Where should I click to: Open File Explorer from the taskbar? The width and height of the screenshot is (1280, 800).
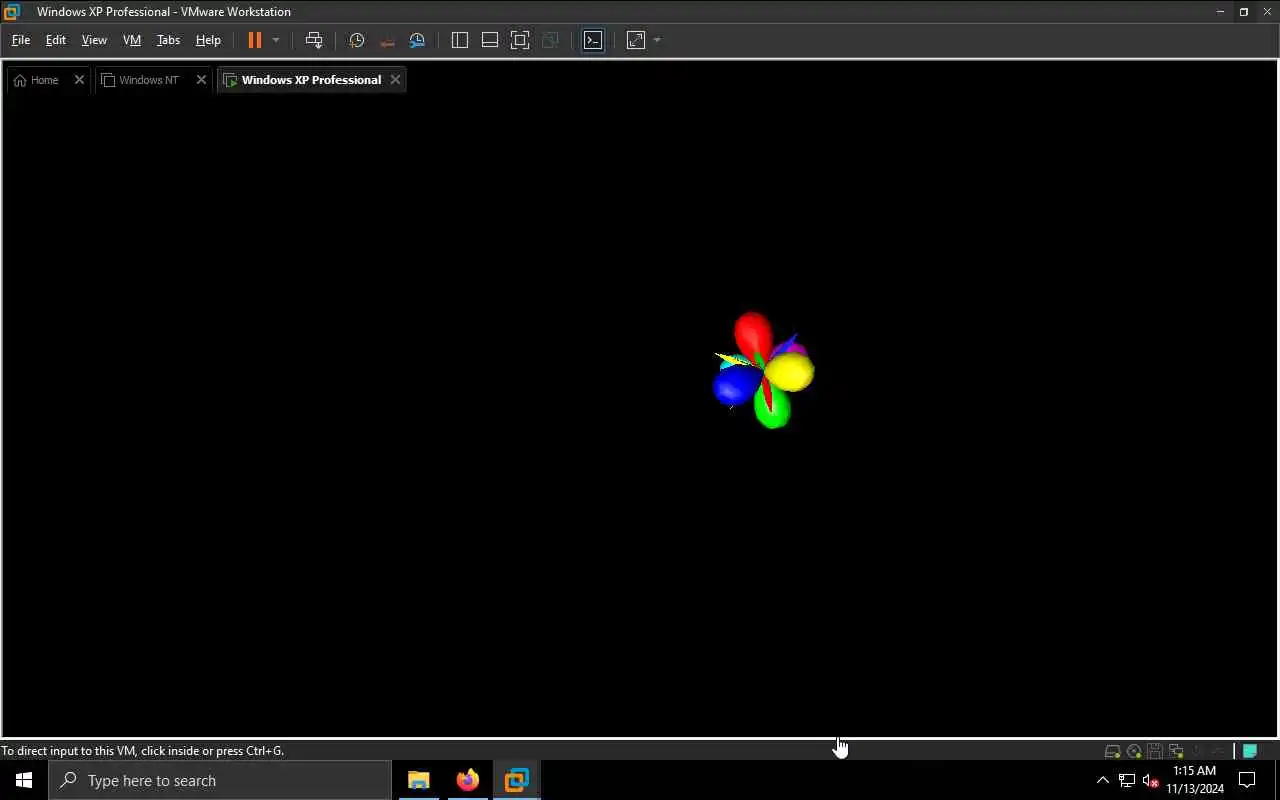click(418, 780)
